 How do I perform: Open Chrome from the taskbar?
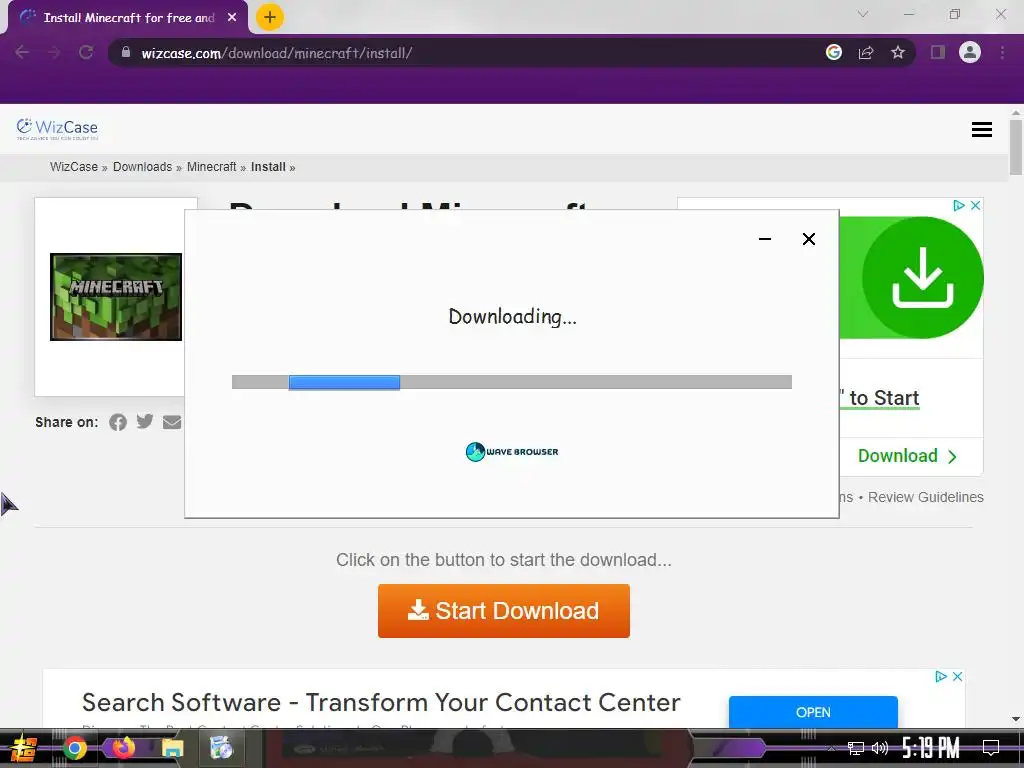(74, 748)
